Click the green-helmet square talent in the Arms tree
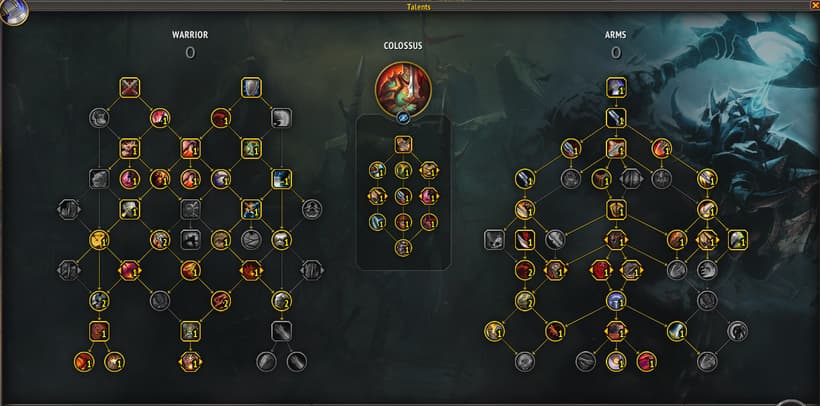The width and height of the screenshot is (820, 406). pyautogui.click(x=737, y=240)
